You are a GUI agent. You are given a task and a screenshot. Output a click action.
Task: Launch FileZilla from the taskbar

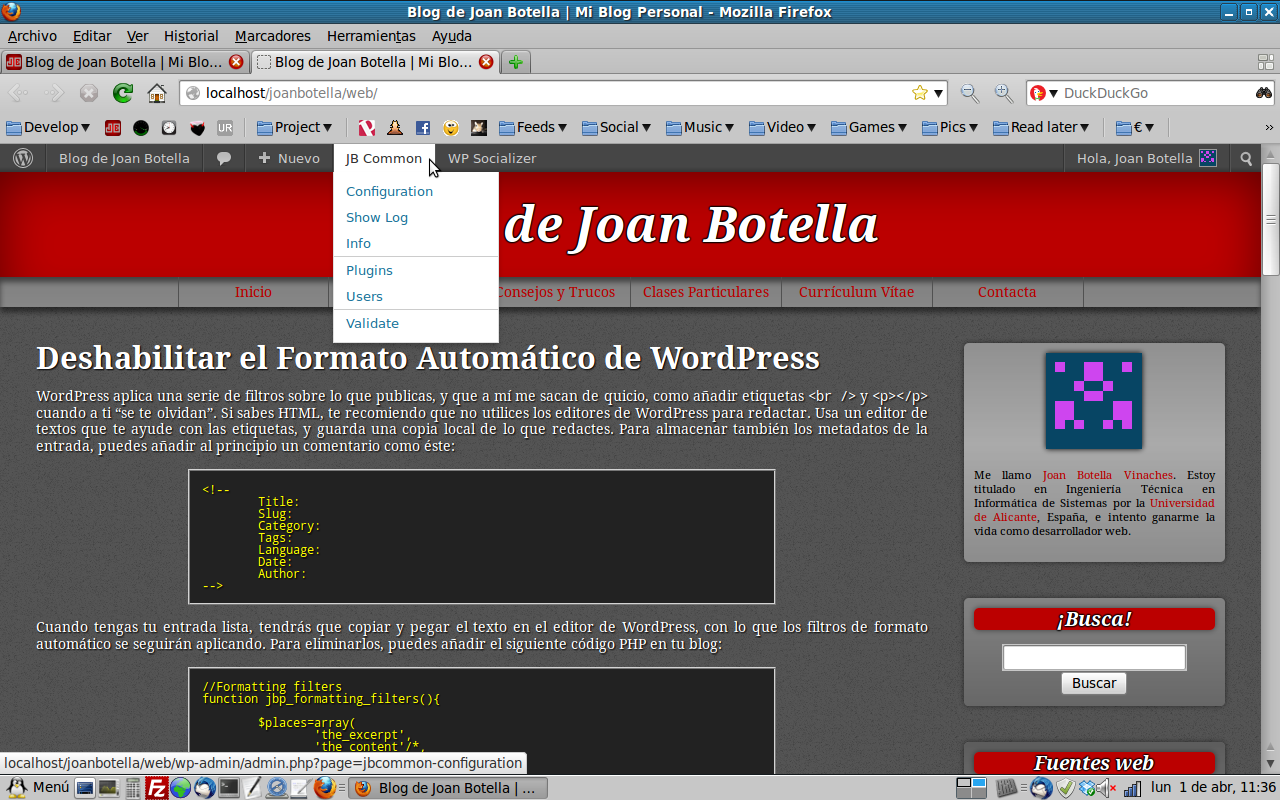coord(156,788)
